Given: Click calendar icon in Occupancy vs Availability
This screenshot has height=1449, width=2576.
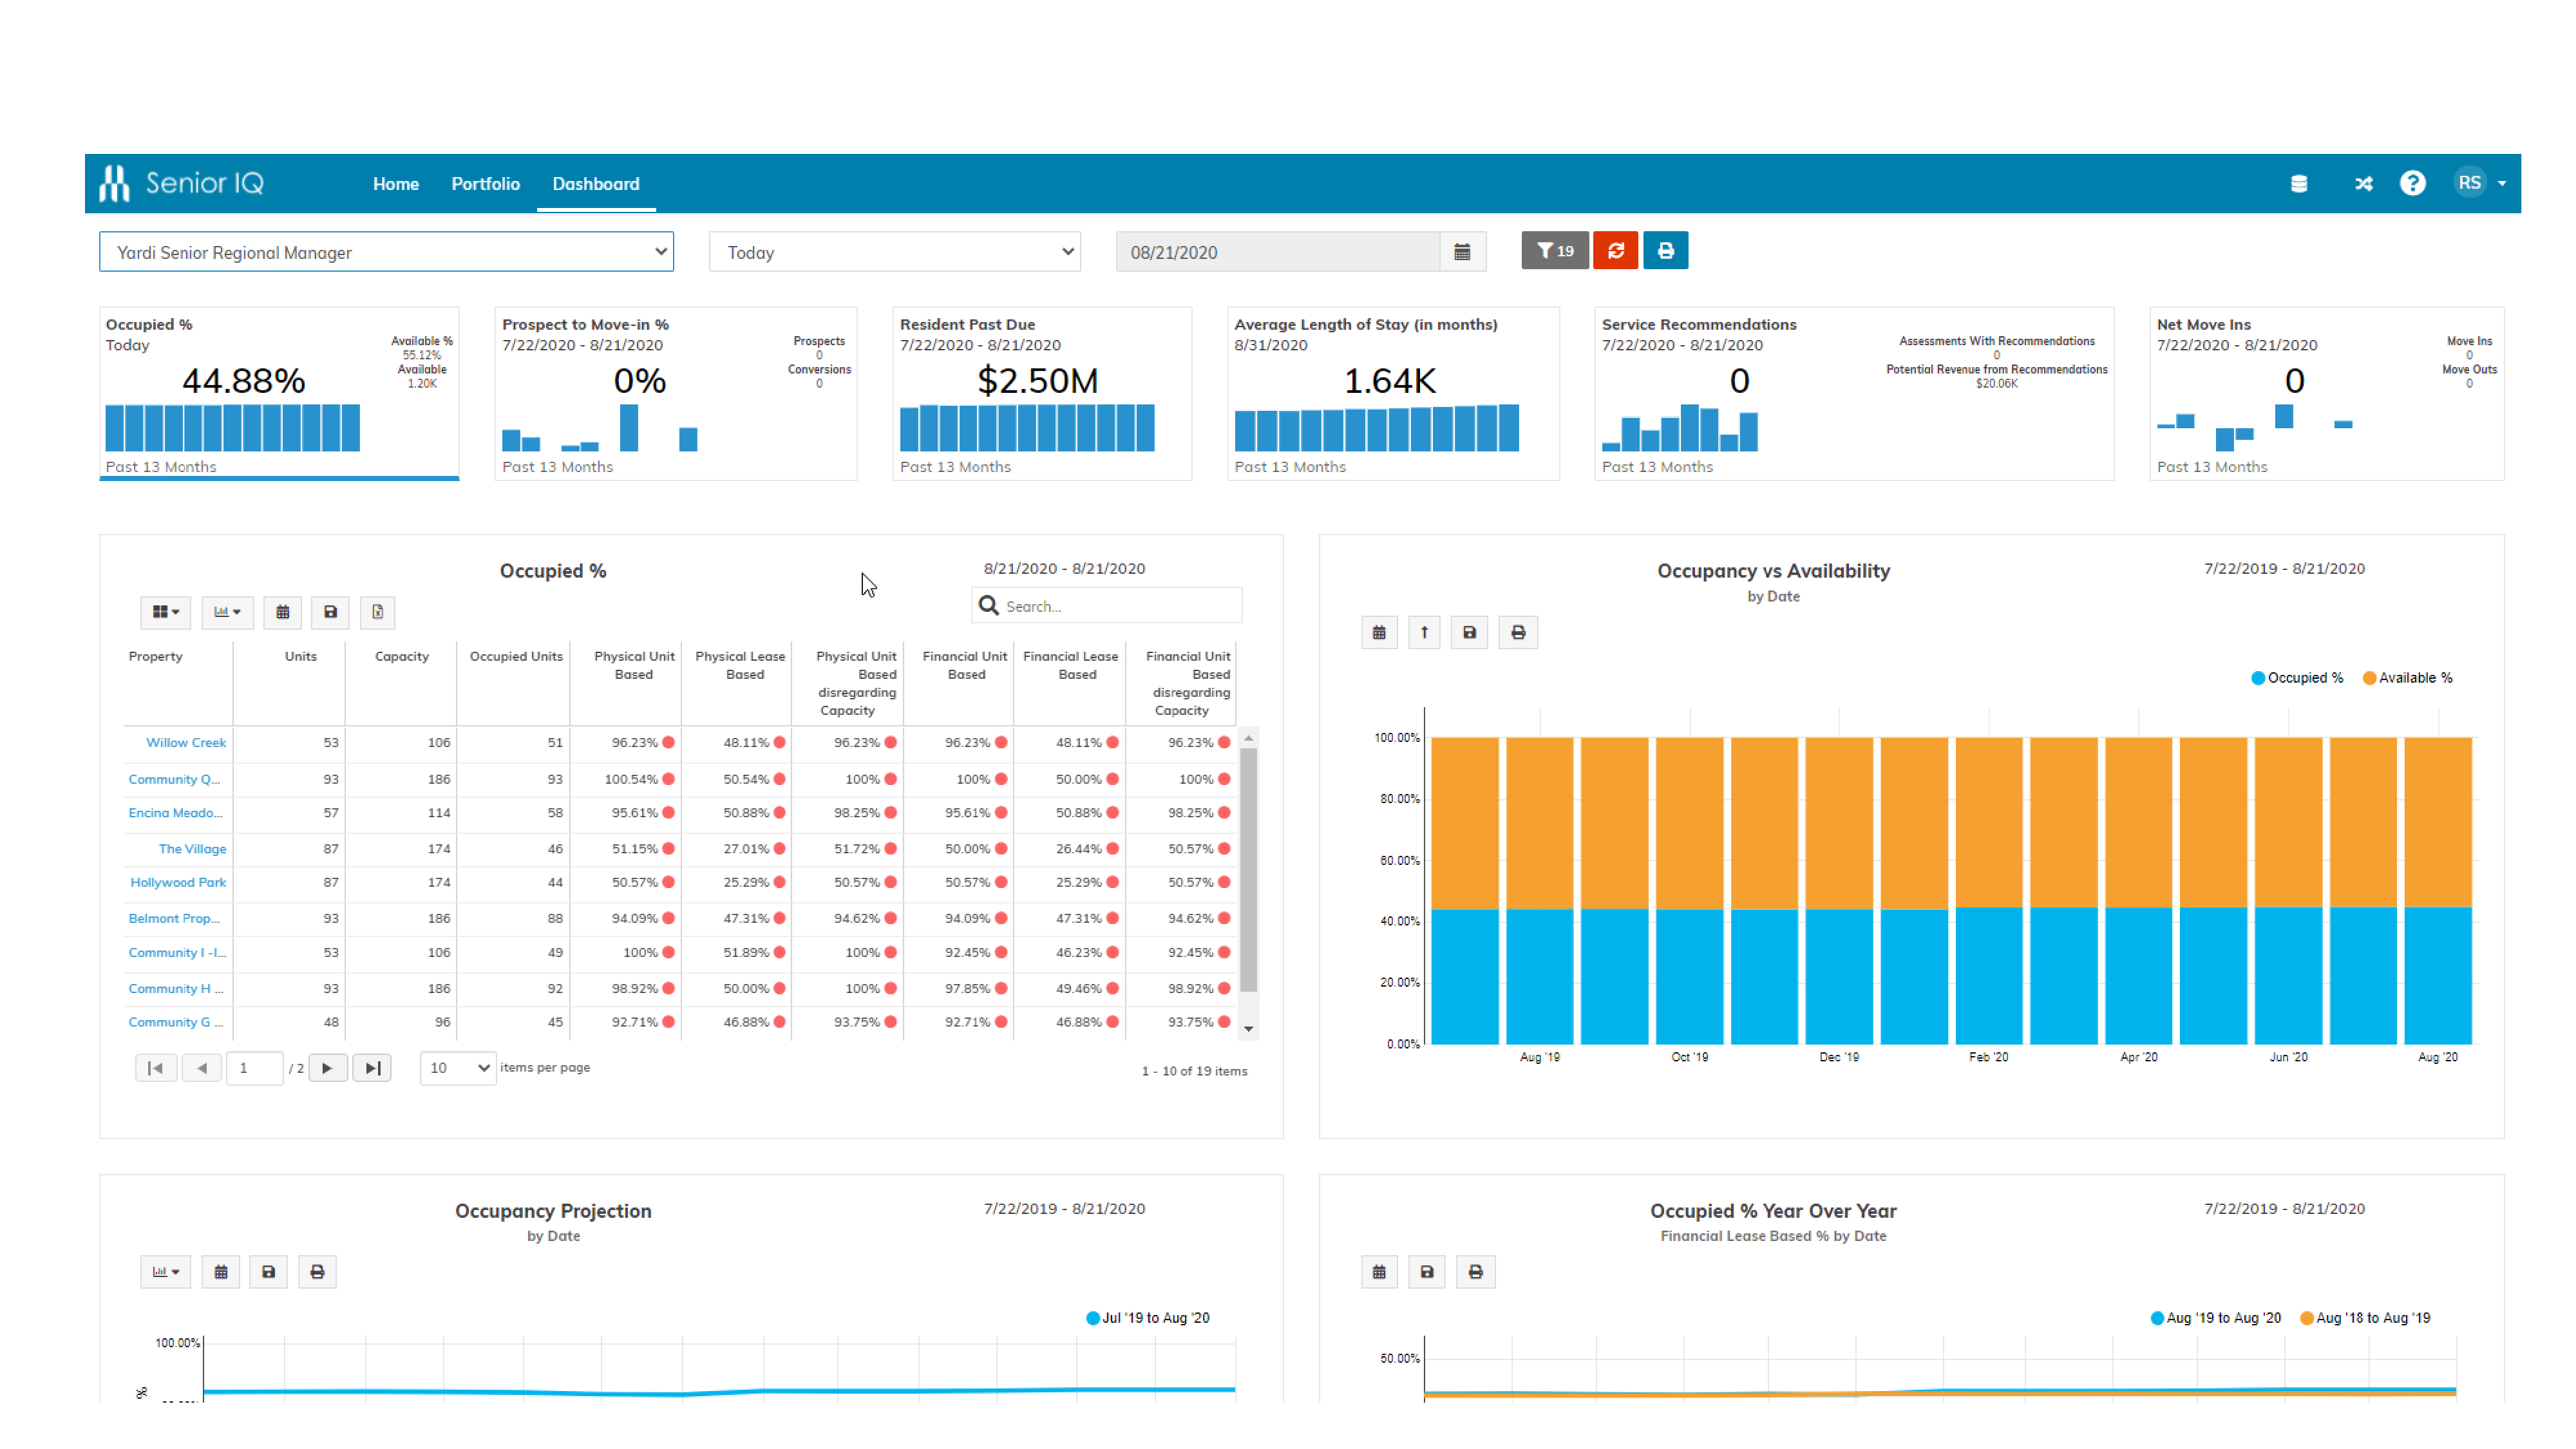Looking at the screenshot, I should (1379, 632).
